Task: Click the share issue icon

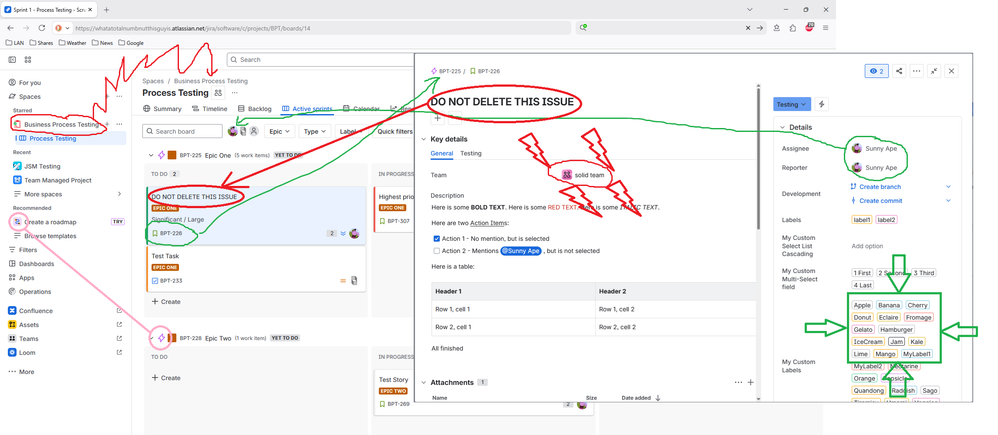Action: coord(899,71)
